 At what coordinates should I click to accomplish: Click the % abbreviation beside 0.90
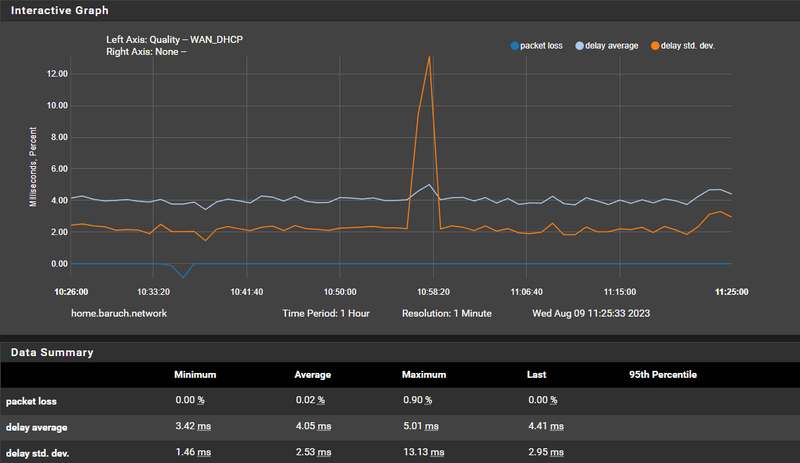(x=428, y=400)
